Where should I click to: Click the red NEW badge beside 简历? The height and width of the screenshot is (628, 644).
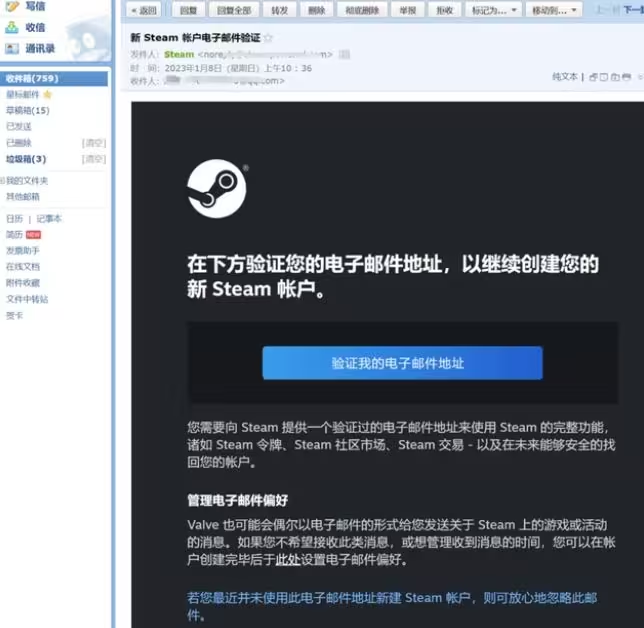point(33,235)
